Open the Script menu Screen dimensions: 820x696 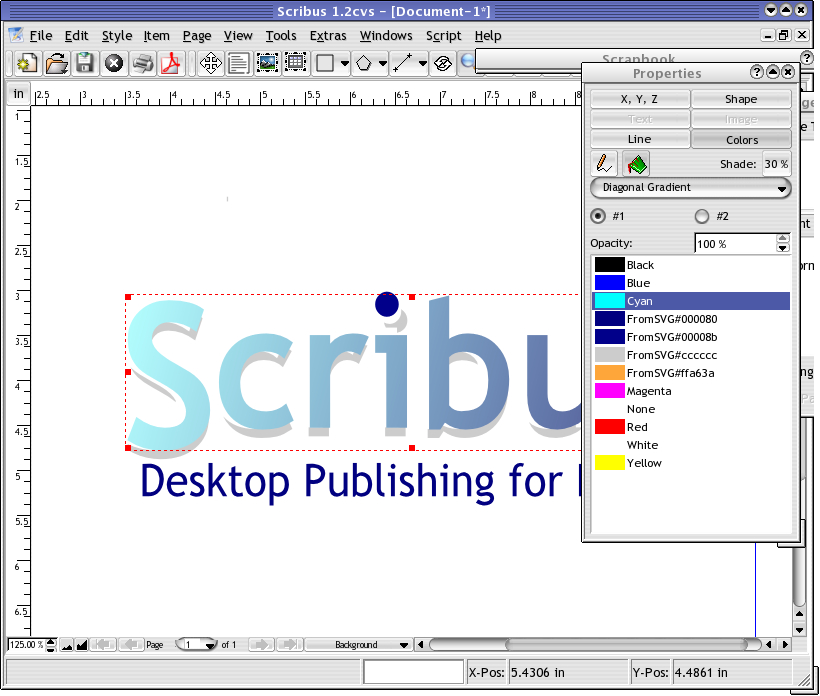point(443,36)
